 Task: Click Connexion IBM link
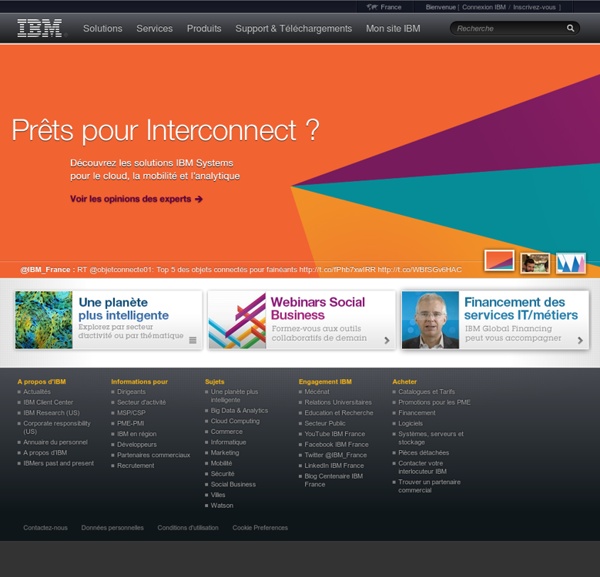click(x=484, y=7)
